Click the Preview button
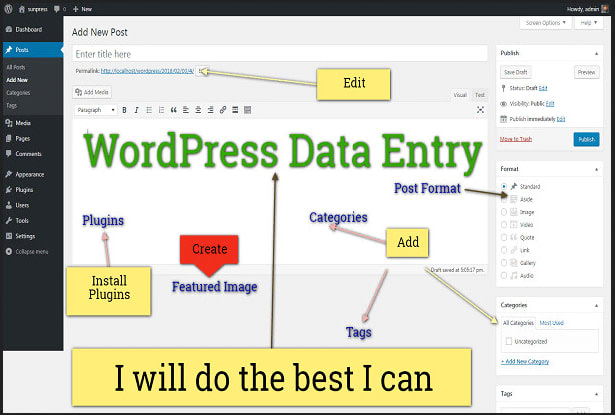 click(586, 72)
